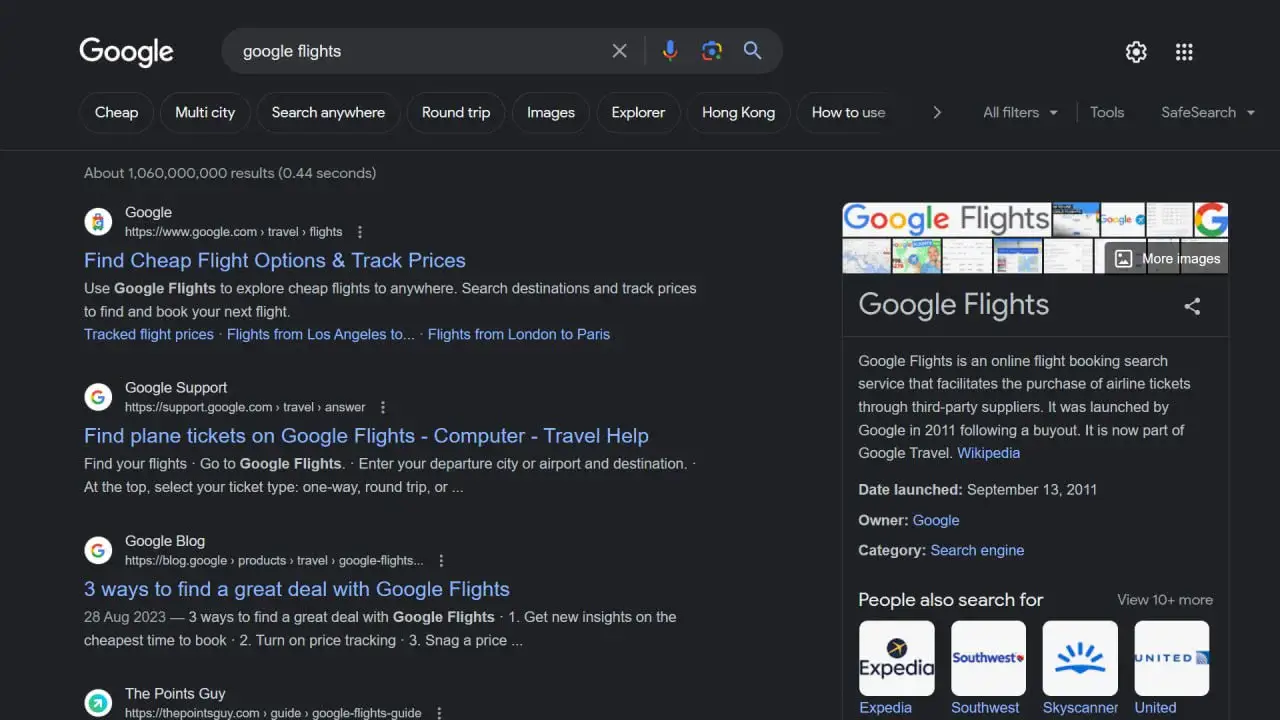Screen dimensions: 1280x720
Task: Click the Google logo
Action: pyautogui.click(x=126, y=52)
